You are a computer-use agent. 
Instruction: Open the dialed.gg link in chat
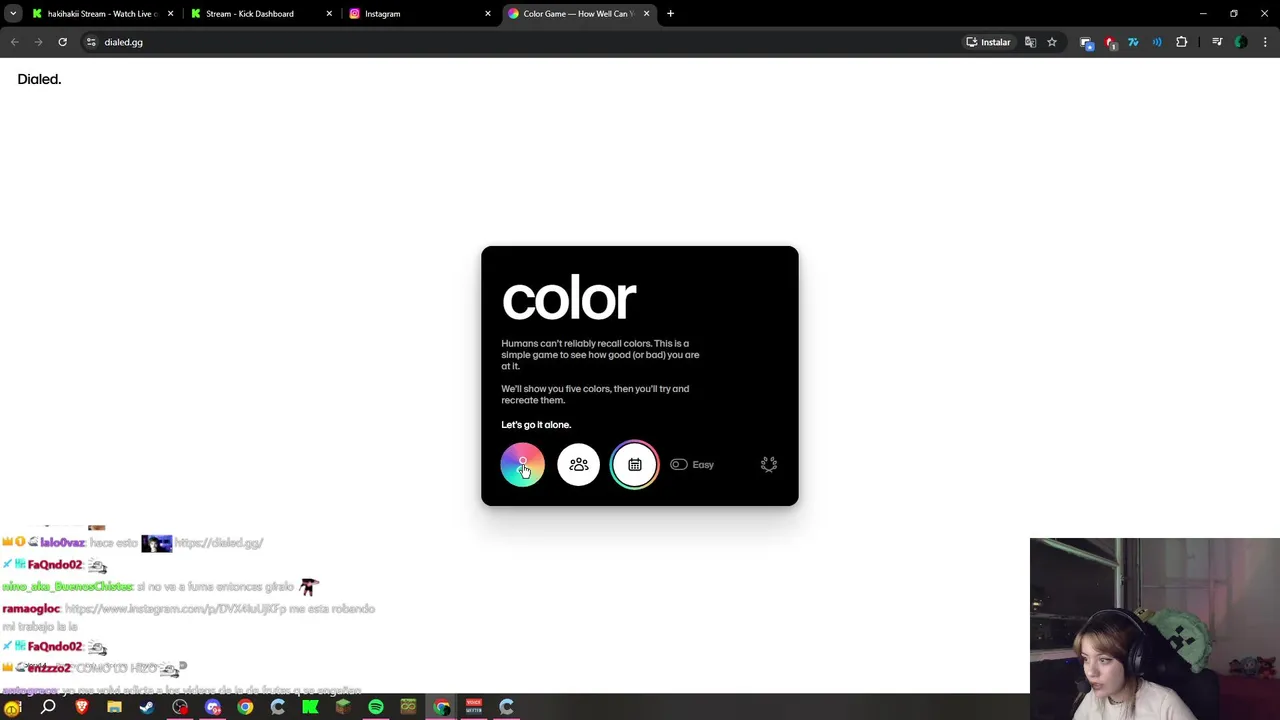219,543
